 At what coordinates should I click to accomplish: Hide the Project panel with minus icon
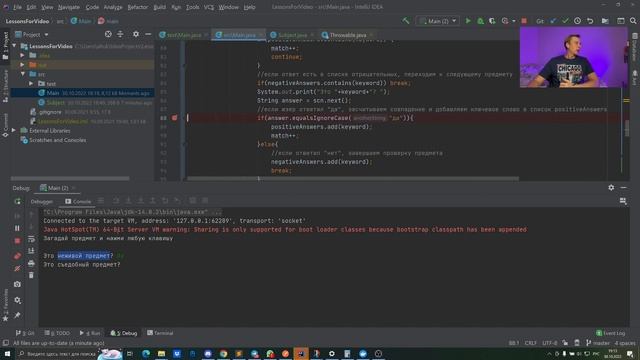coord(148,34)
